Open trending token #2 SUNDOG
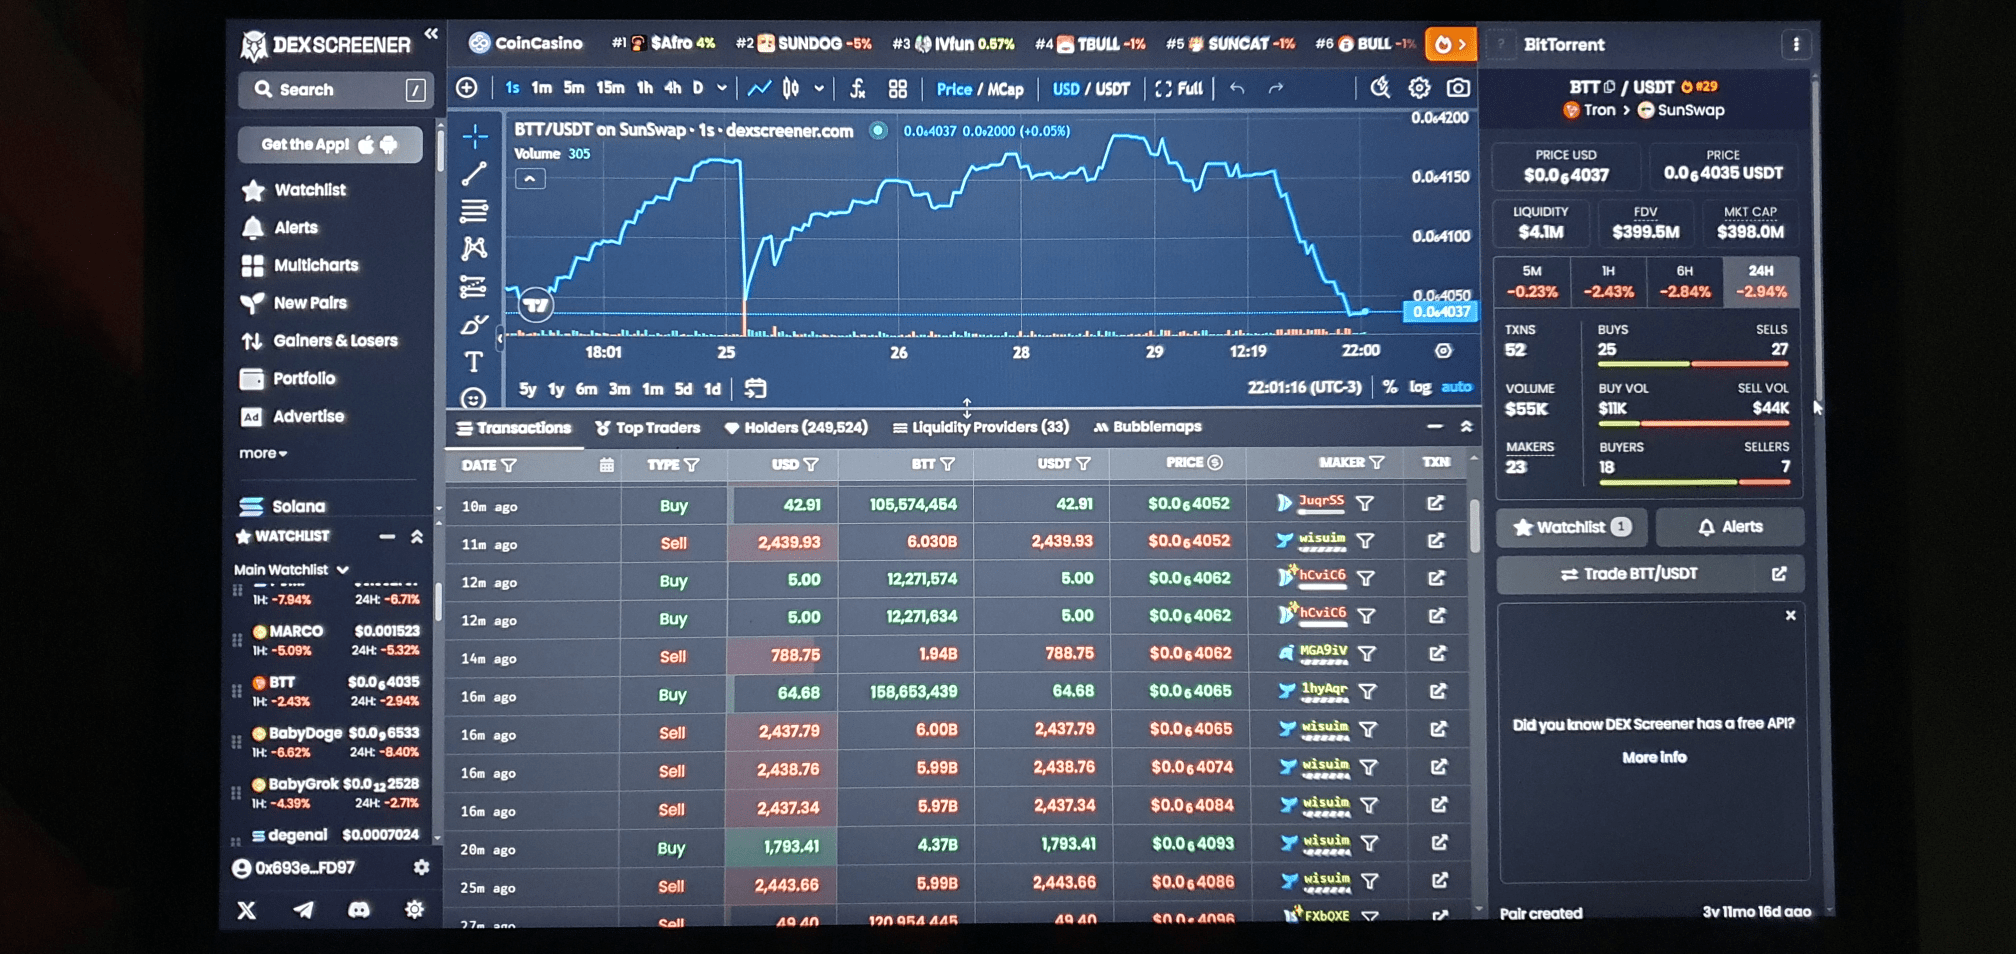 [x=804, y=44]
